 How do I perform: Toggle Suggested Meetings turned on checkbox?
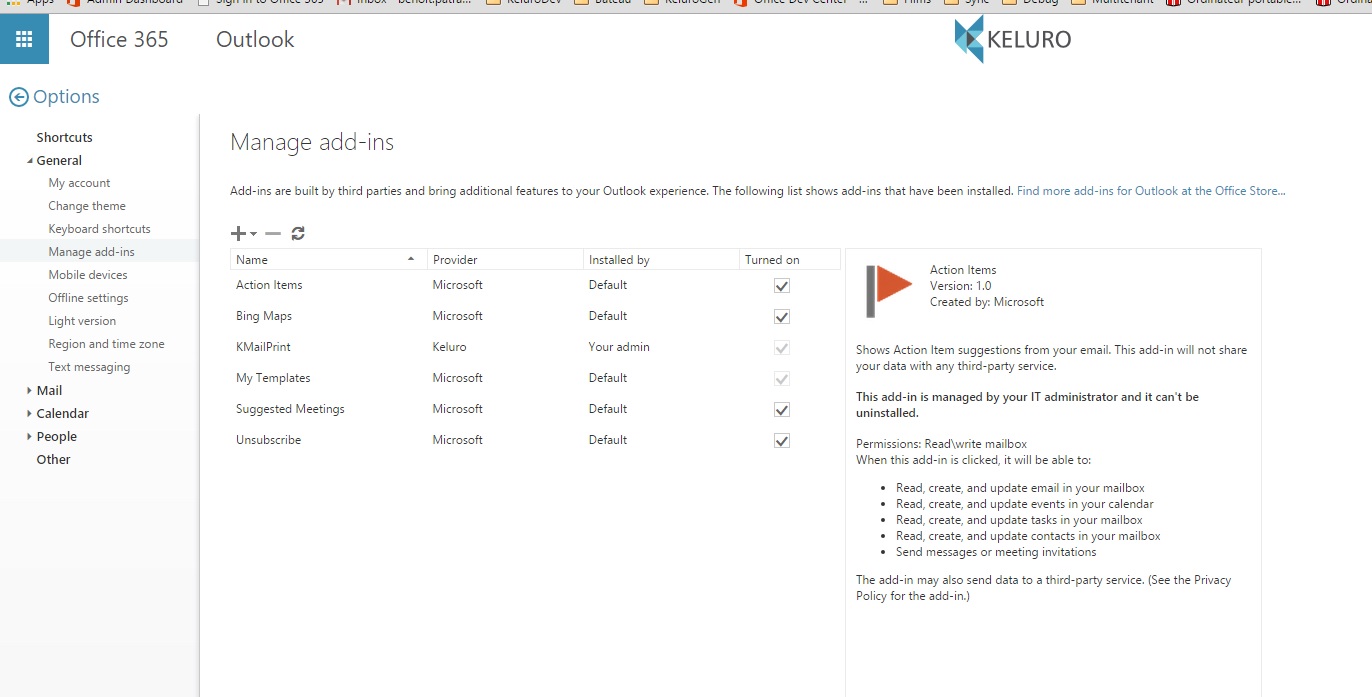(x=782, y=410)
